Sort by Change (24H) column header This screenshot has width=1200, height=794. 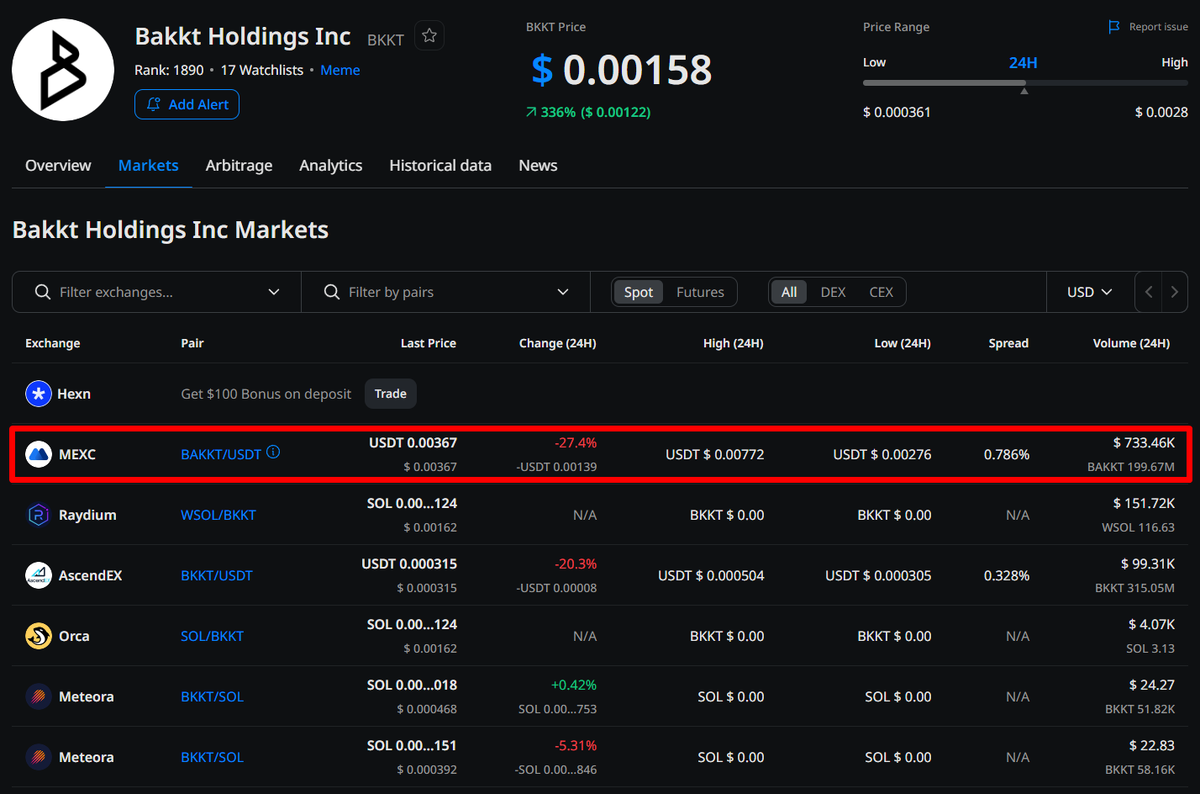click(558, 343)
